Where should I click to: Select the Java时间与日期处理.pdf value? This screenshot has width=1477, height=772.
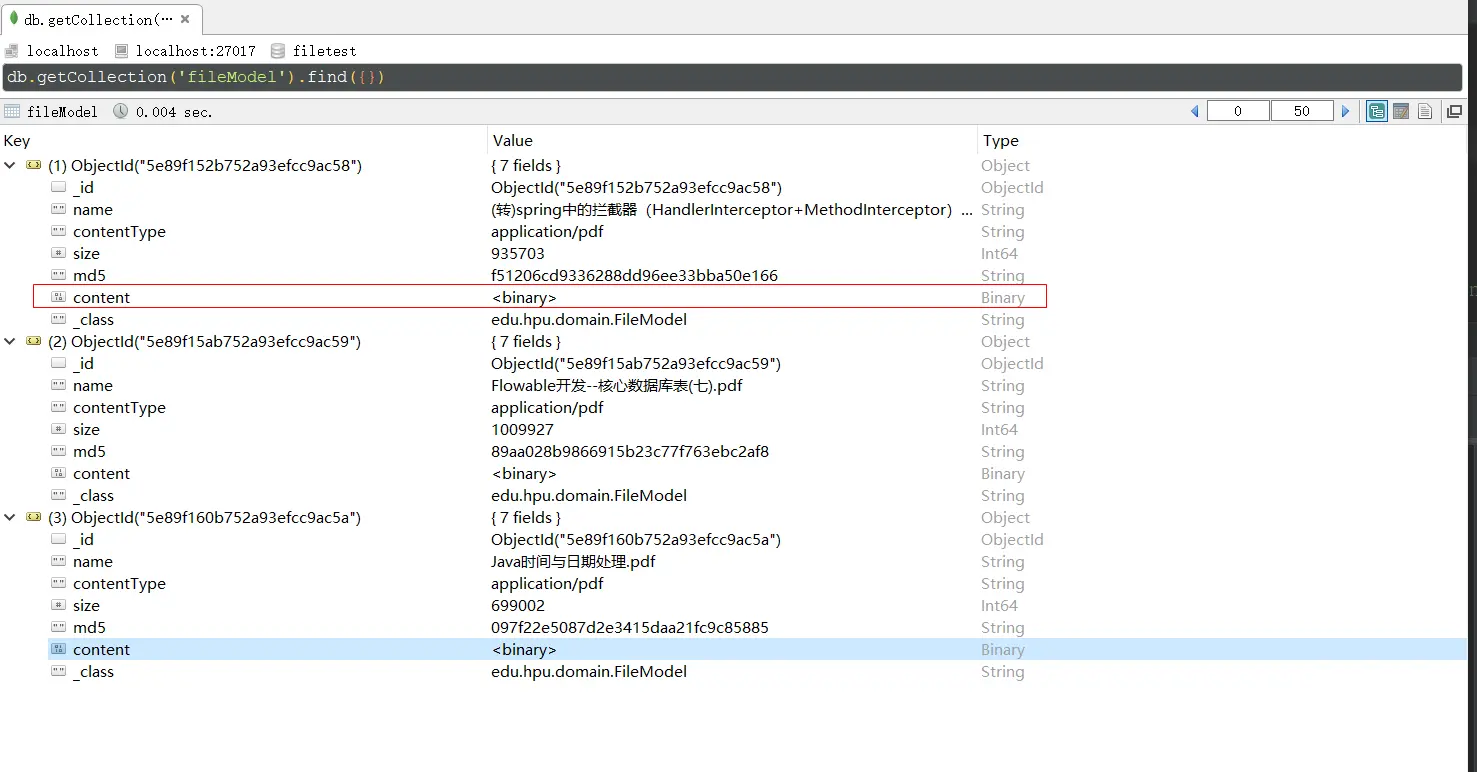click(573, 562)
